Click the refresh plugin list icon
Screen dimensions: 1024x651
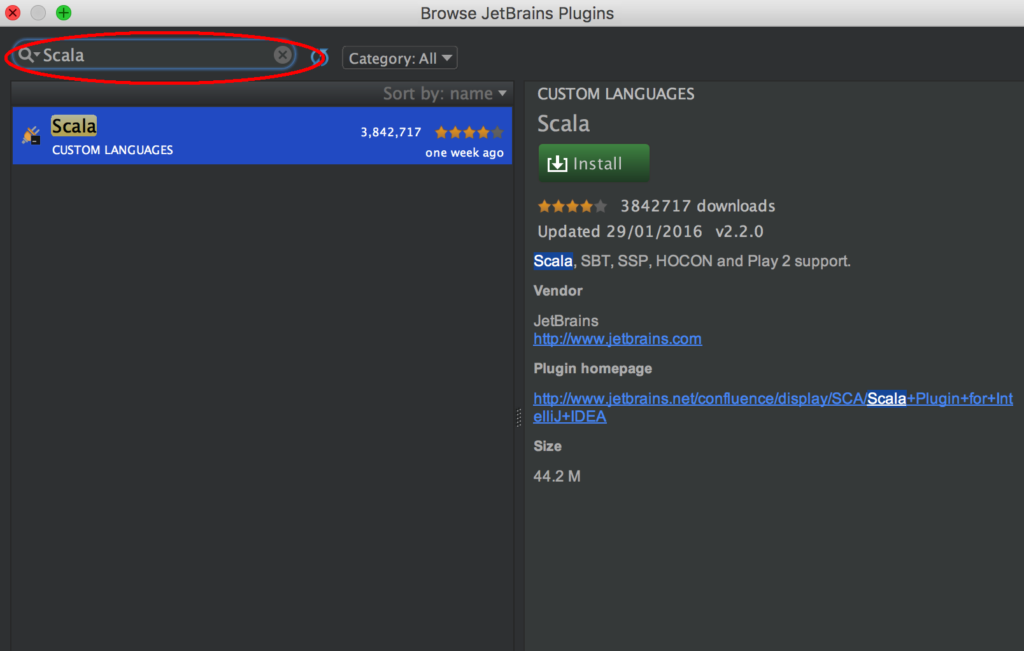pos(320,57)
